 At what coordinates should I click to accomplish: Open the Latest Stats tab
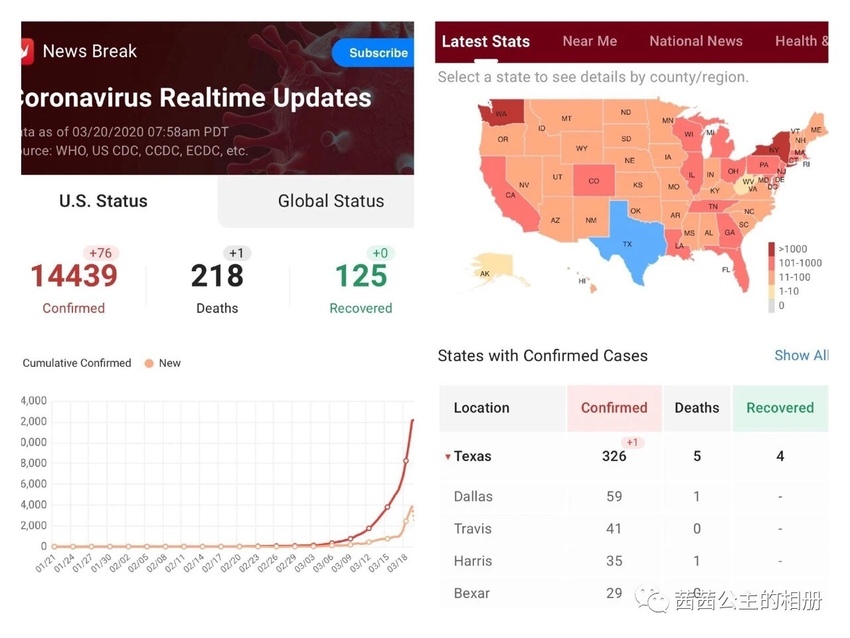486,41
